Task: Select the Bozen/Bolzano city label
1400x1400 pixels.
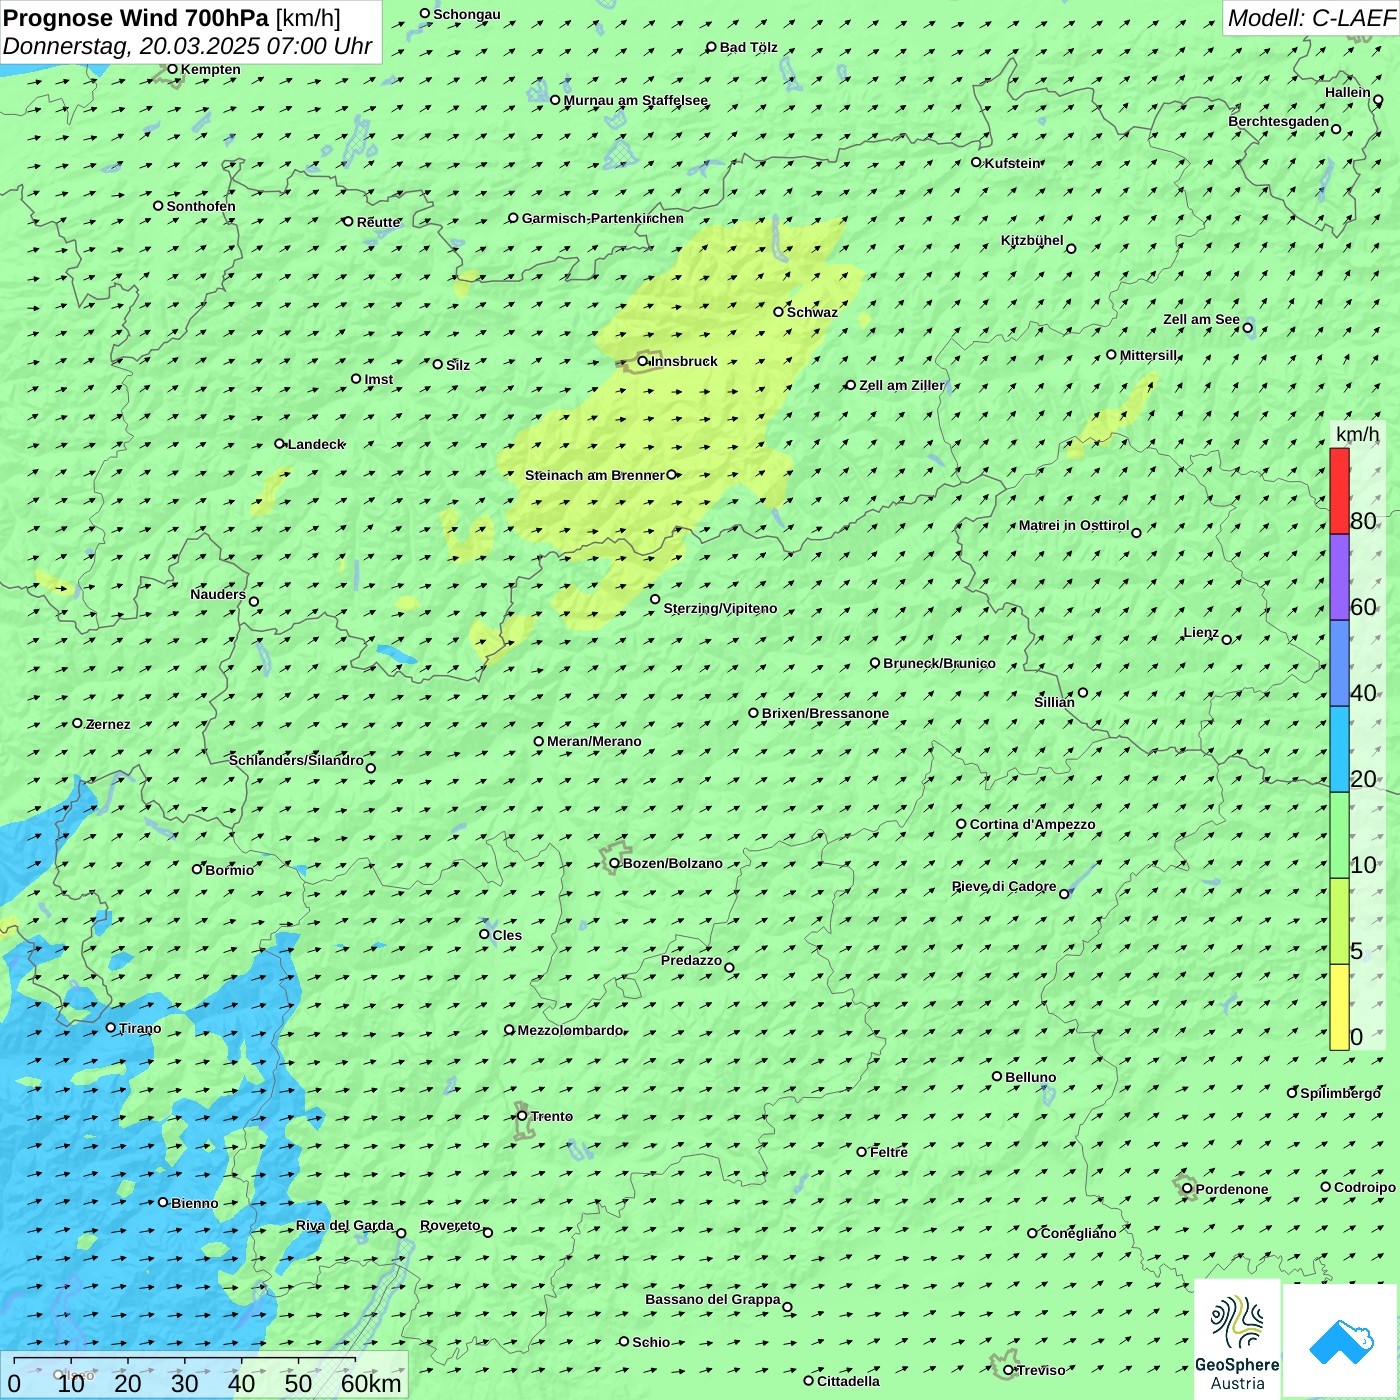Action: pos(672,863)
